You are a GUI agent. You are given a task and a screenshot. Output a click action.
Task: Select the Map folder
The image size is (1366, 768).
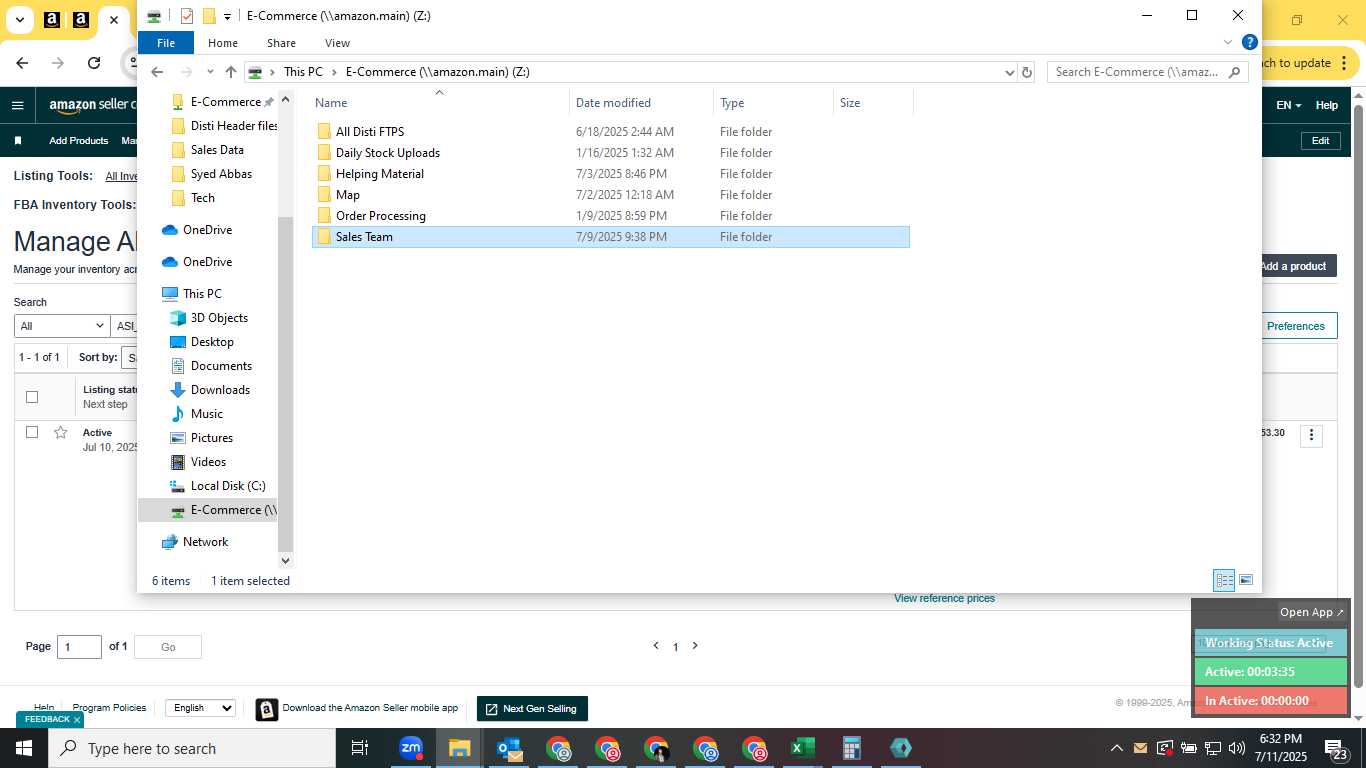(x=610, y=195)
